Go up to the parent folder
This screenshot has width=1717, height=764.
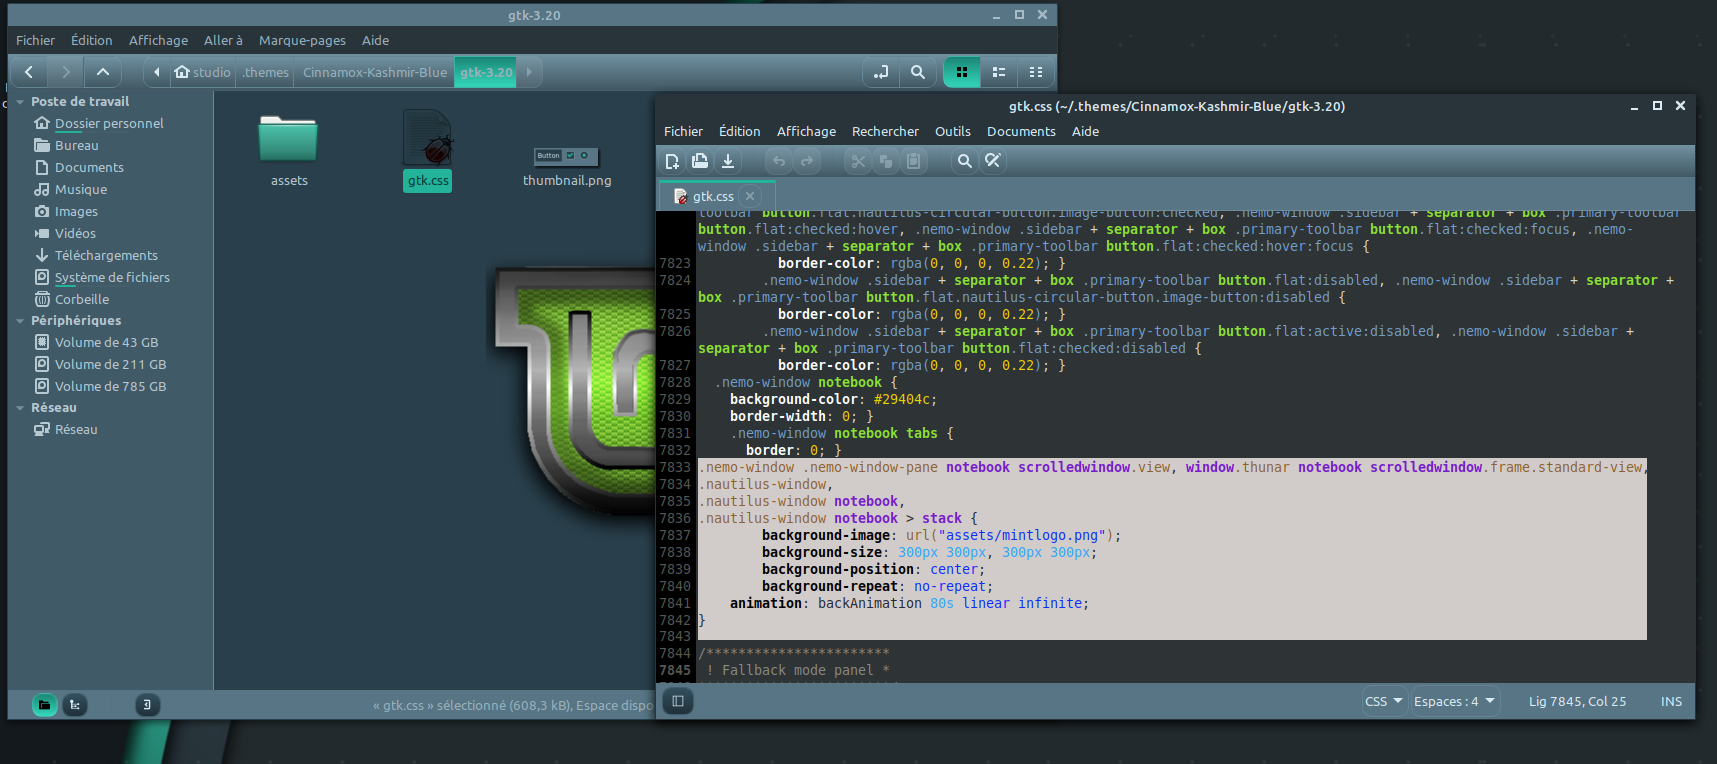click(x=103, y=72)
